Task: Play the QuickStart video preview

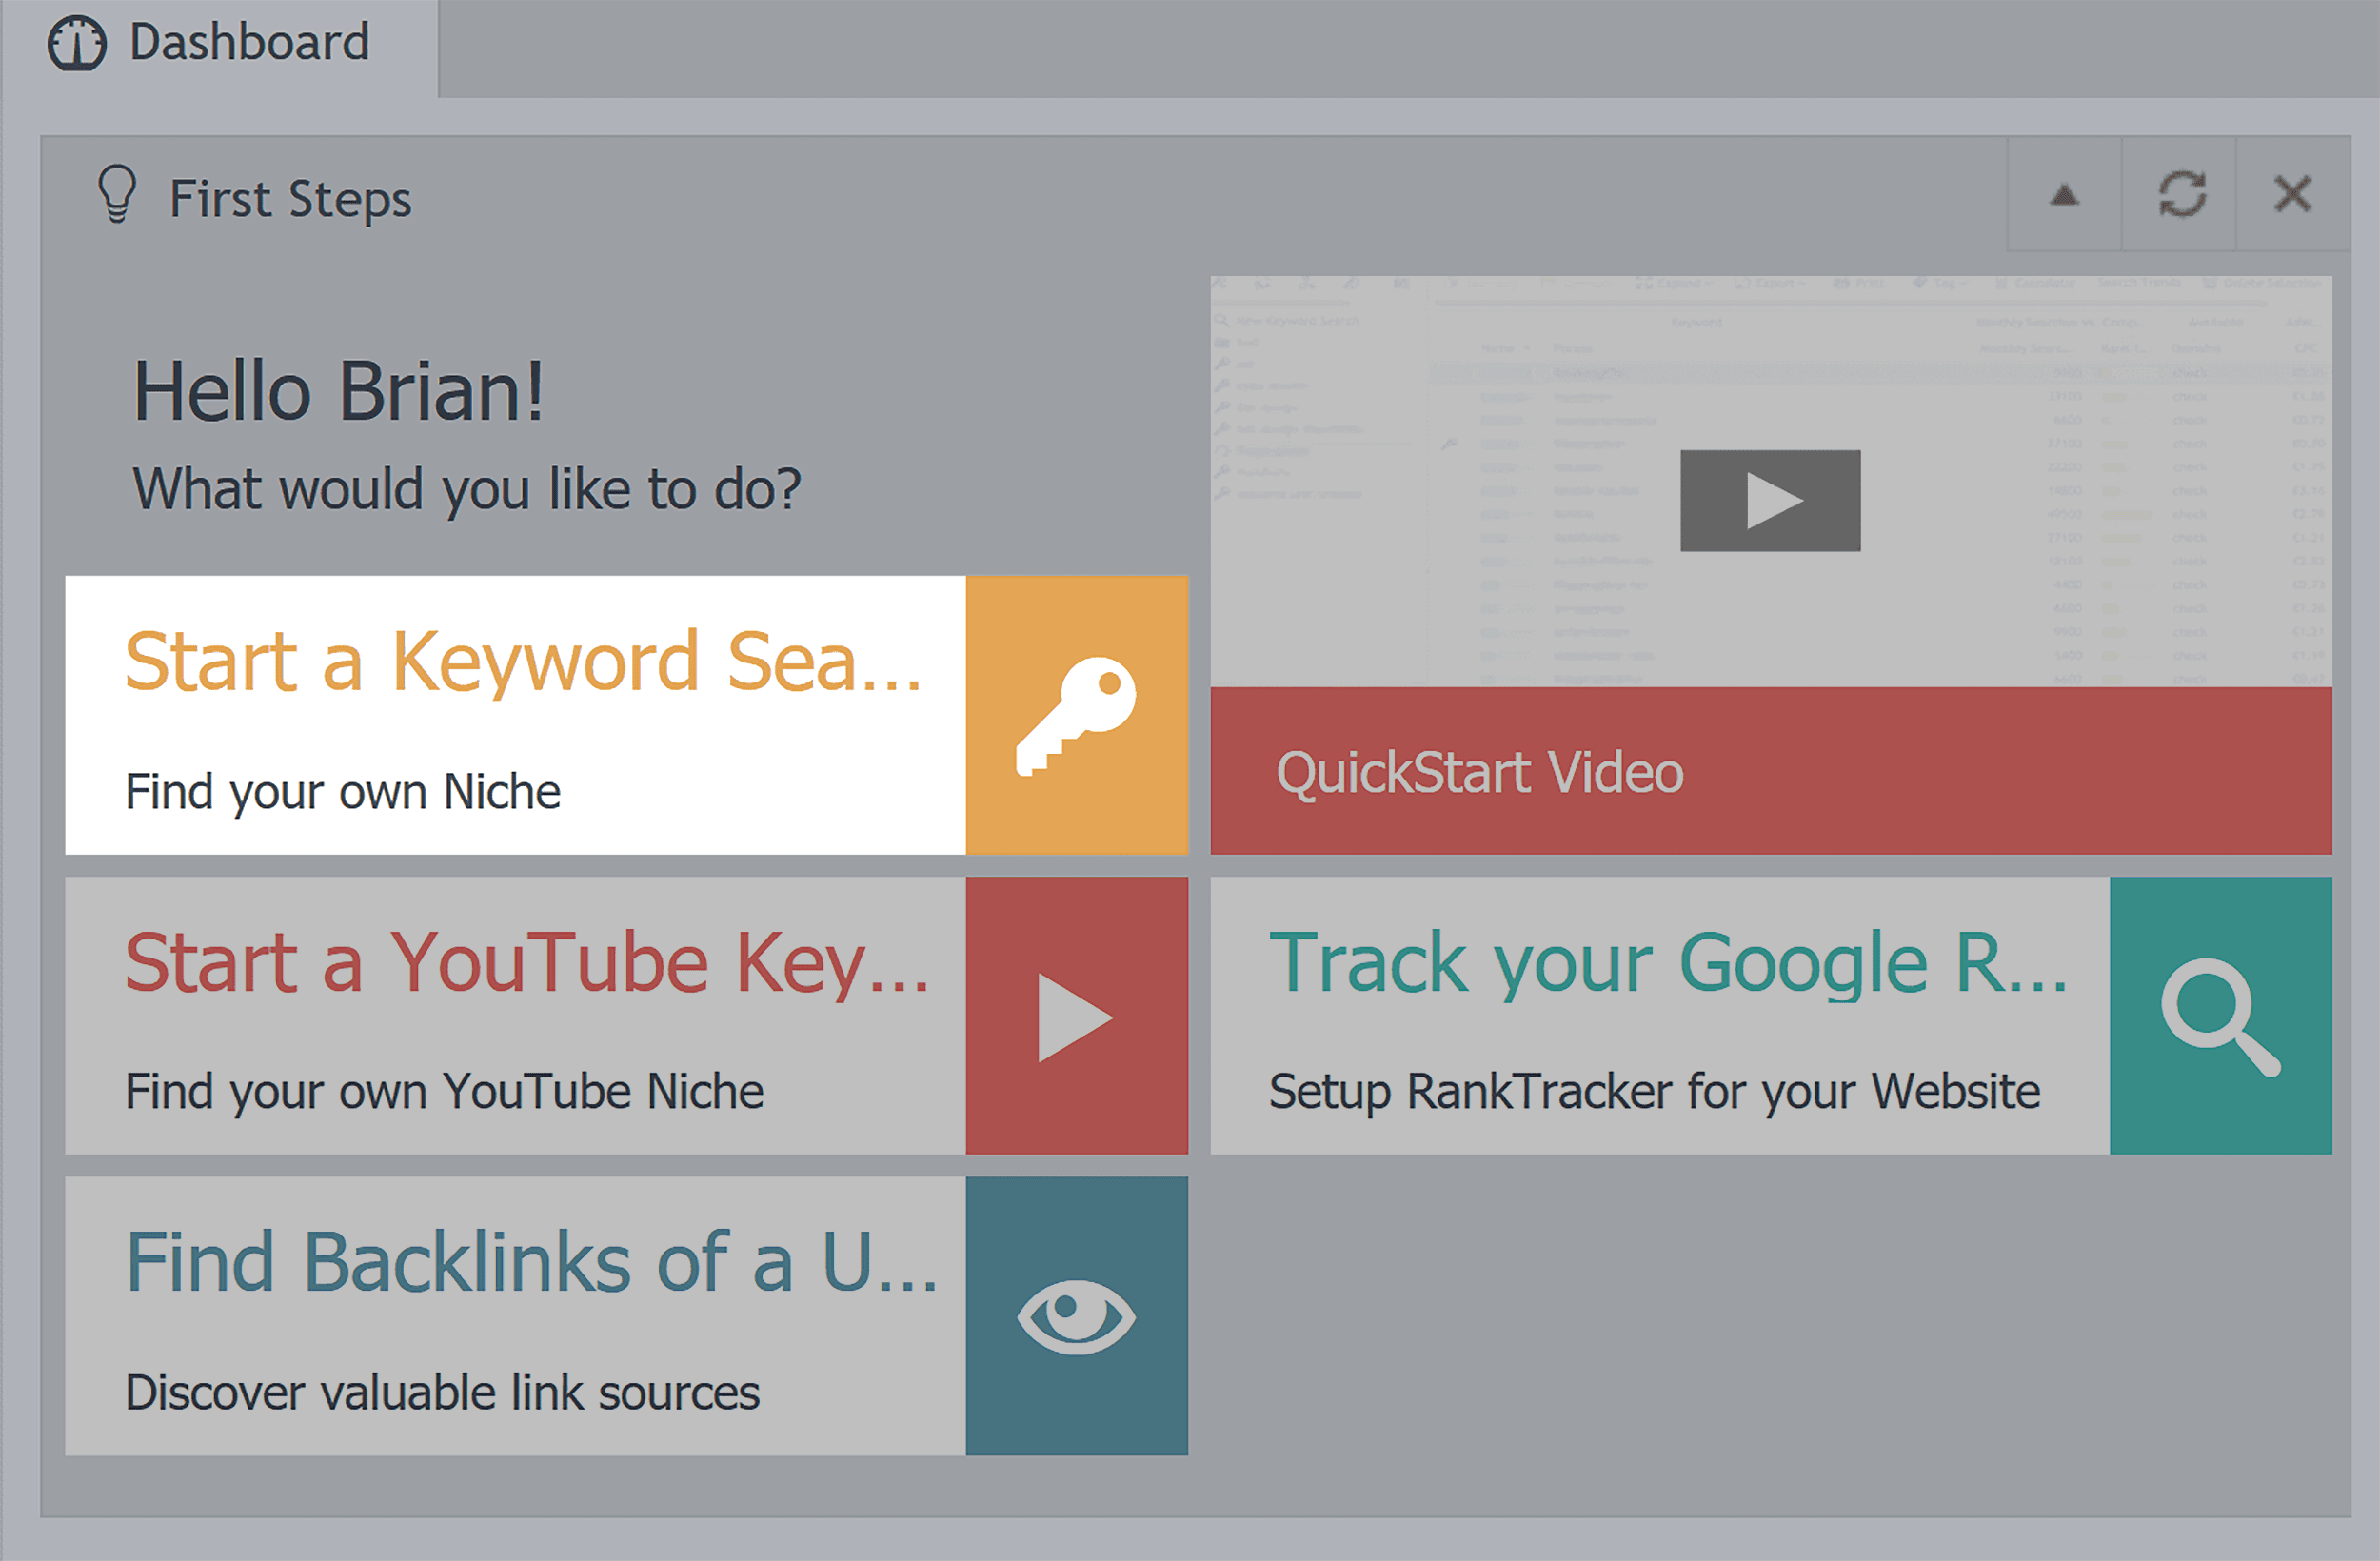Action: click(1770, 500)
